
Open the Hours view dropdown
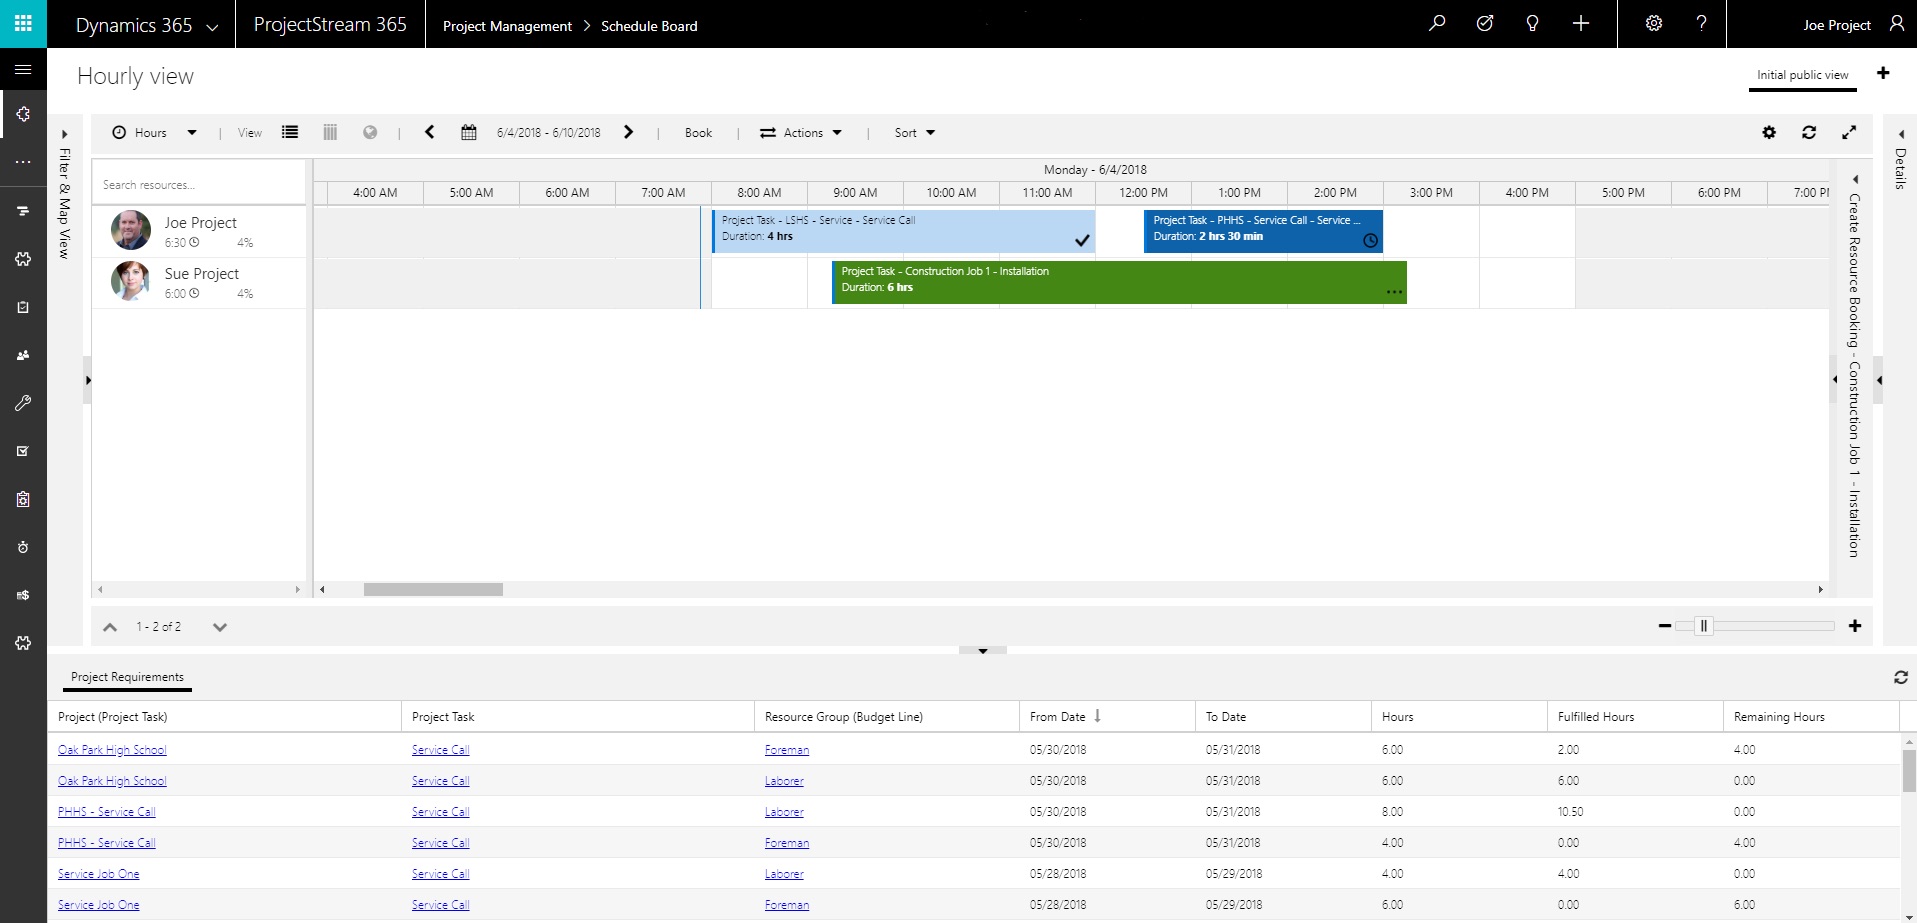pyautogui.click(x=155, y=133)
